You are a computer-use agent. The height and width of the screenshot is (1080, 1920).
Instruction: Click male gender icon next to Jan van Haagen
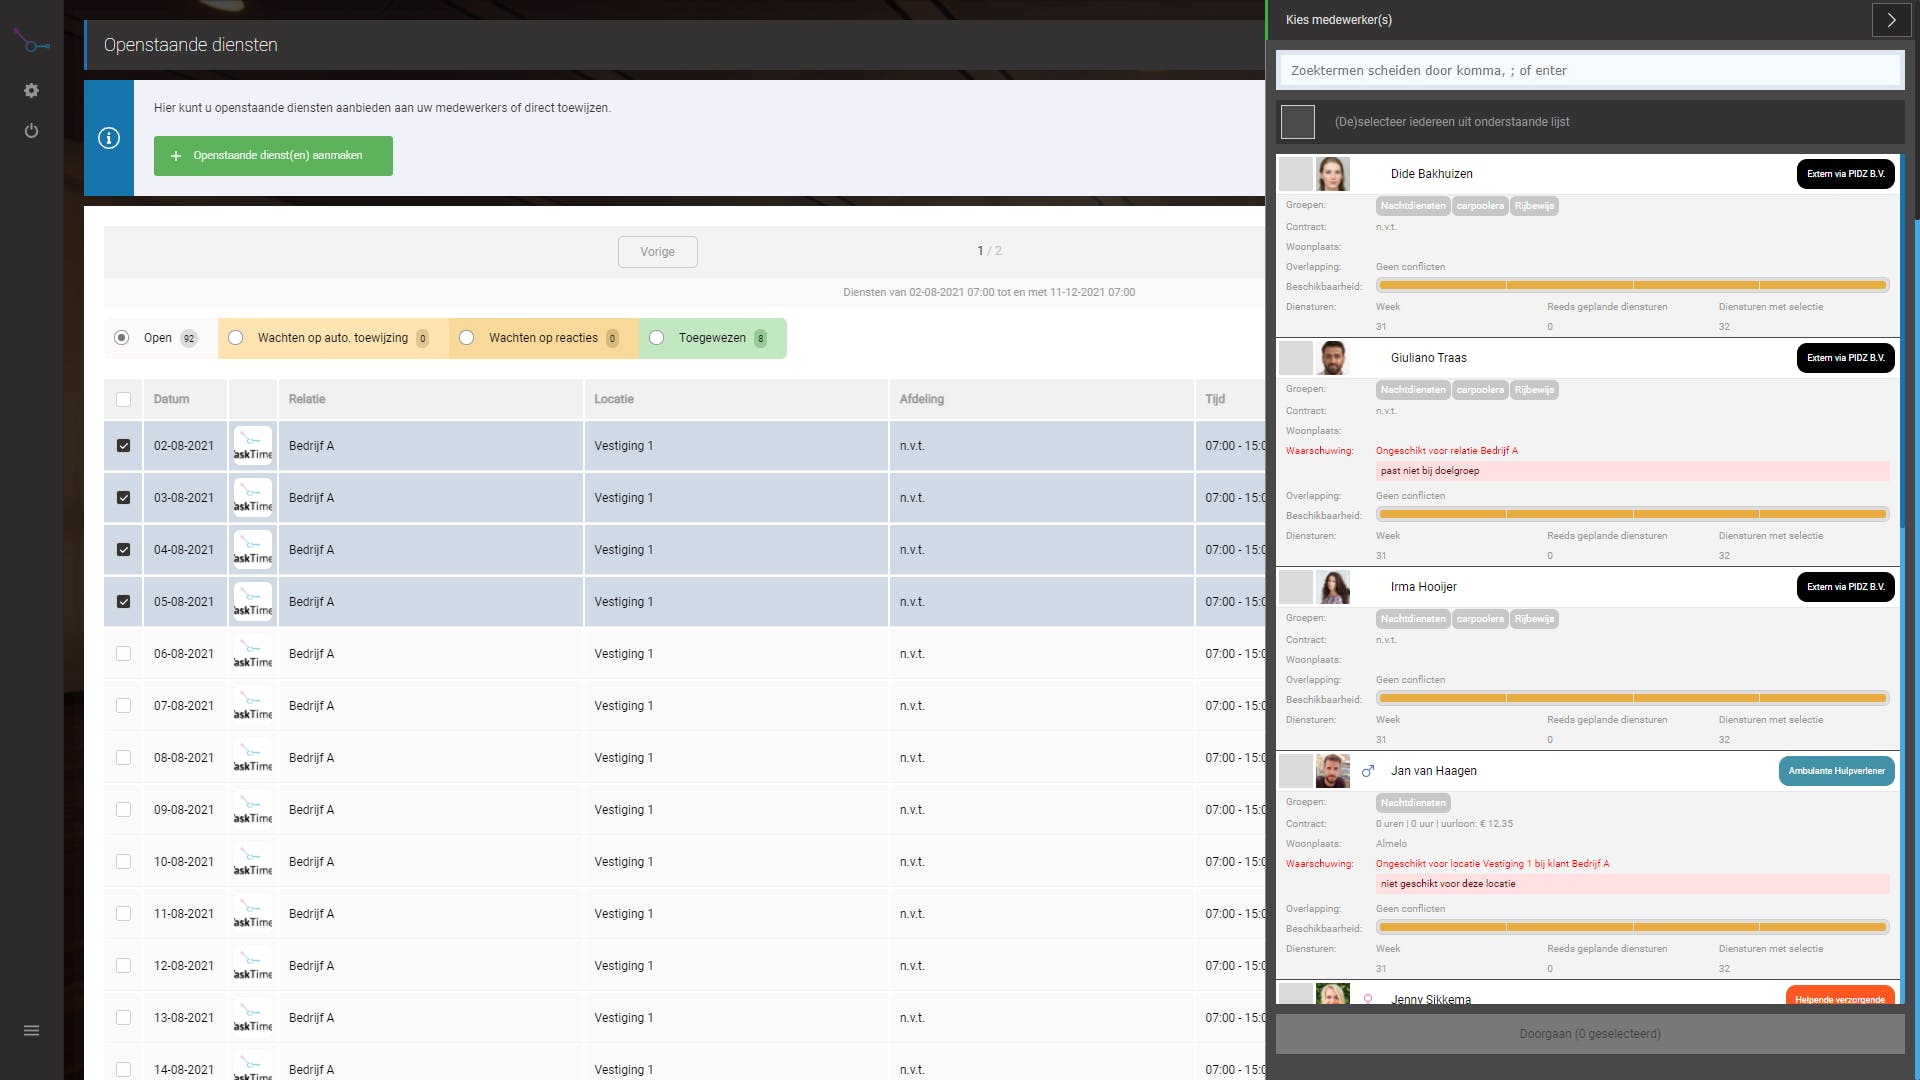coord(1368,771)
